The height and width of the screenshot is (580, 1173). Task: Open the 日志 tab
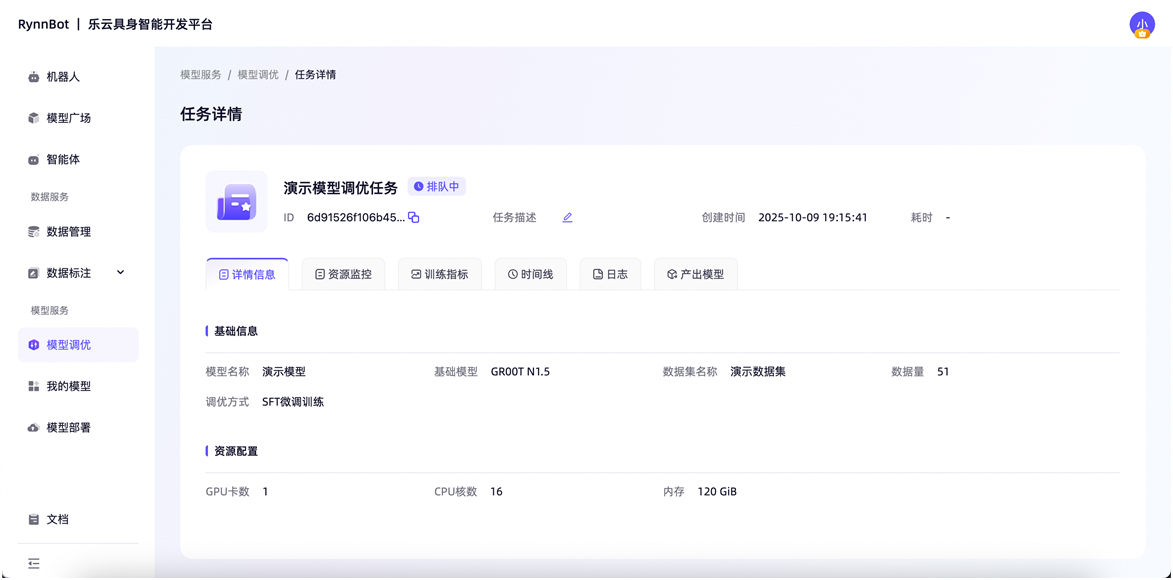(610, 275)
